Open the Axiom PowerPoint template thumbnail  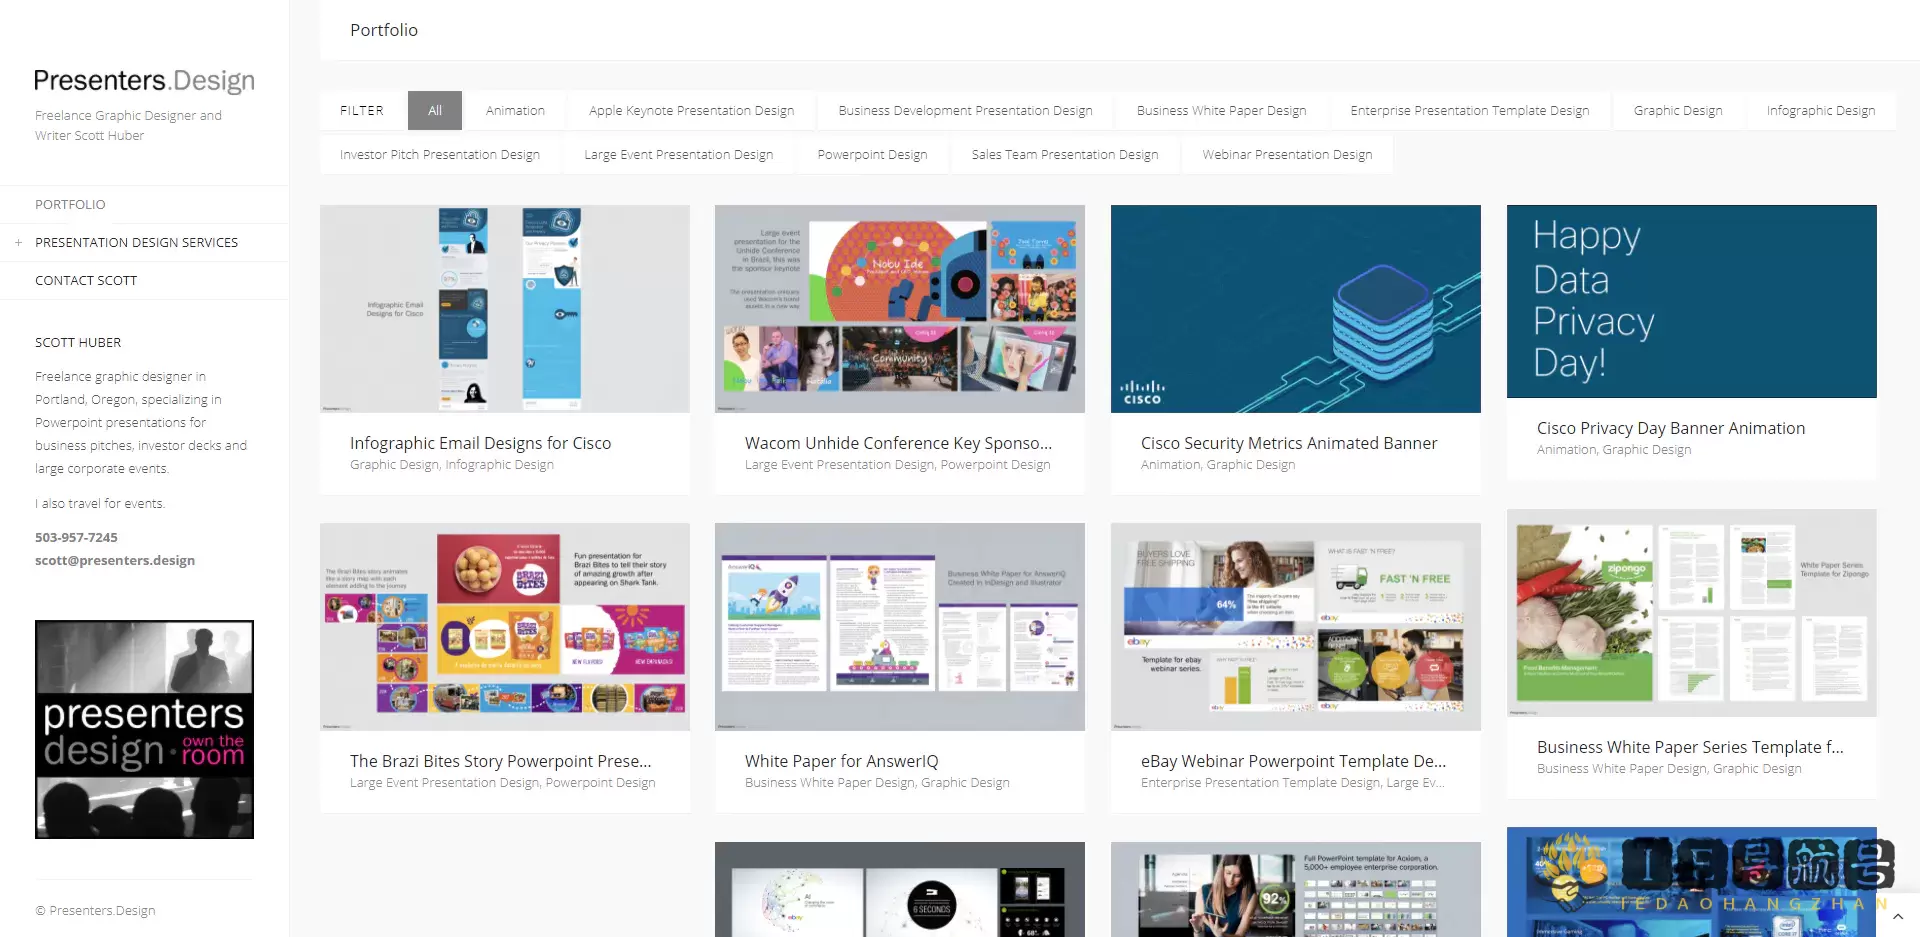tap(1296, 889)
